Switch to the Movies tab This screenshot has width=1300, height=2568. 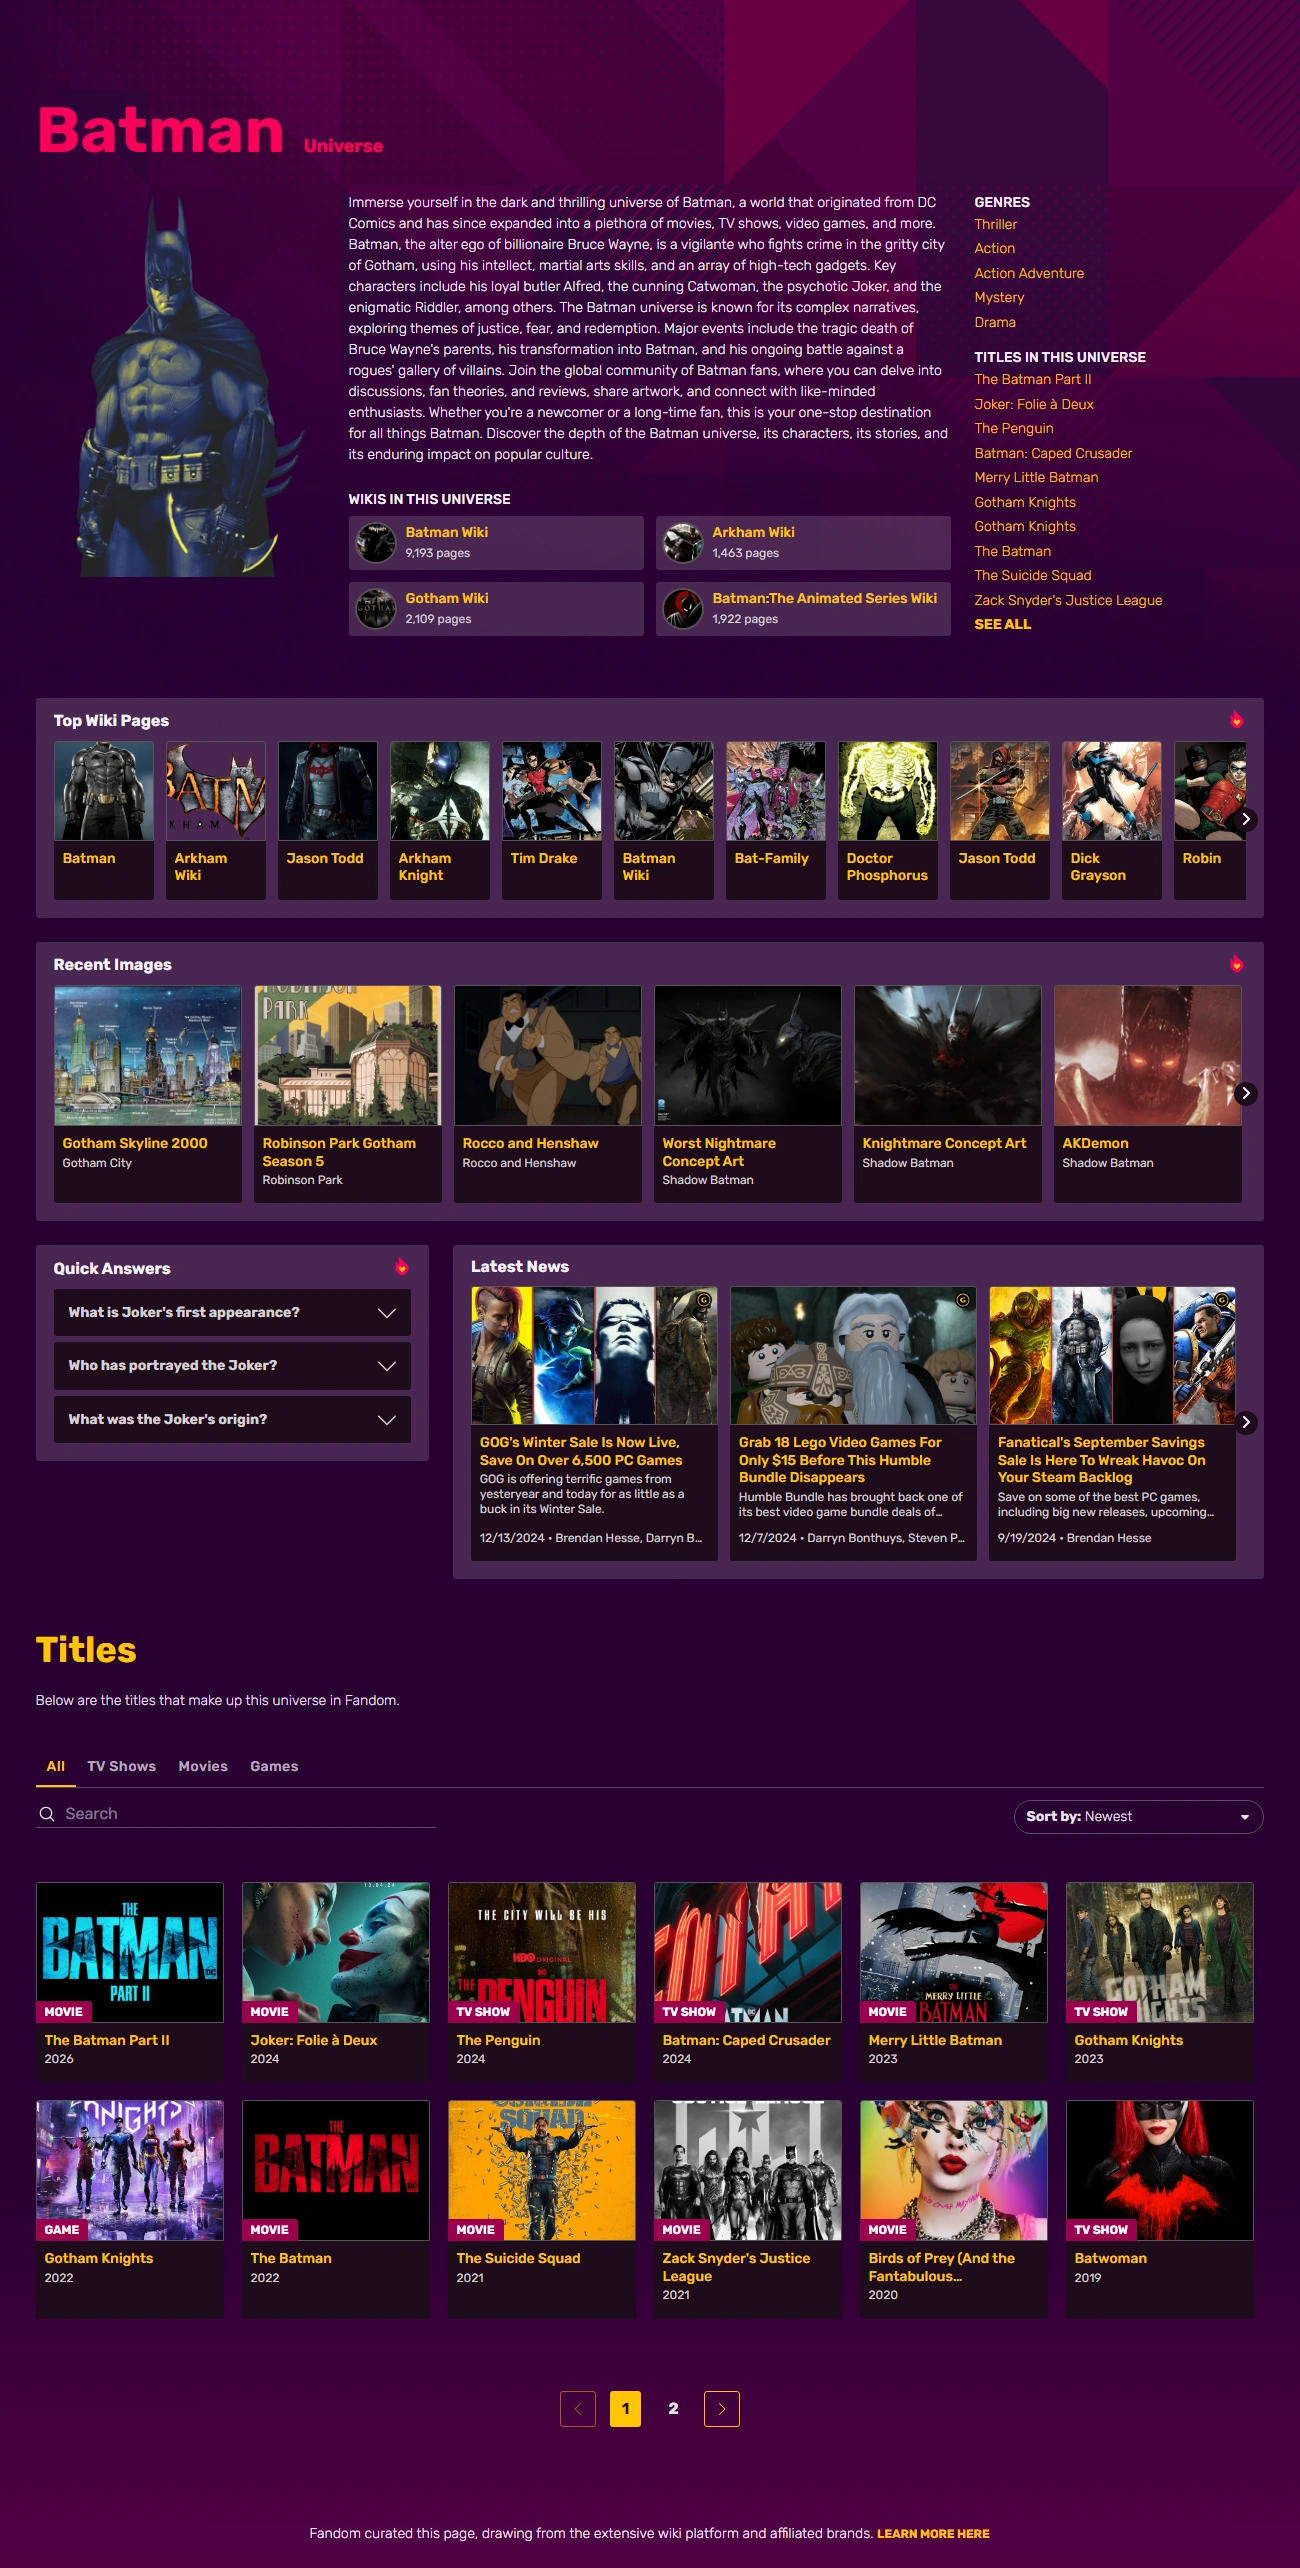click(x=203, y=1767)
